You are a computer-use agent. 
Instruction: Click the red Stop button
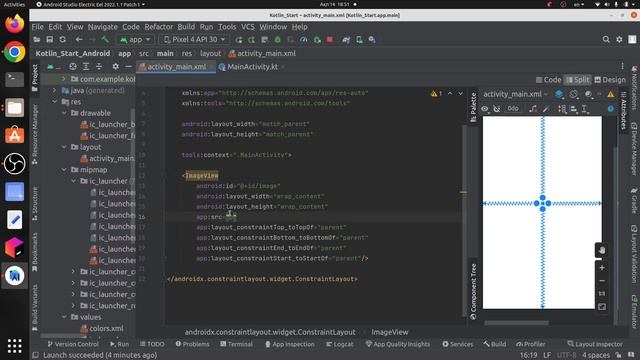[x=330, y=40]
